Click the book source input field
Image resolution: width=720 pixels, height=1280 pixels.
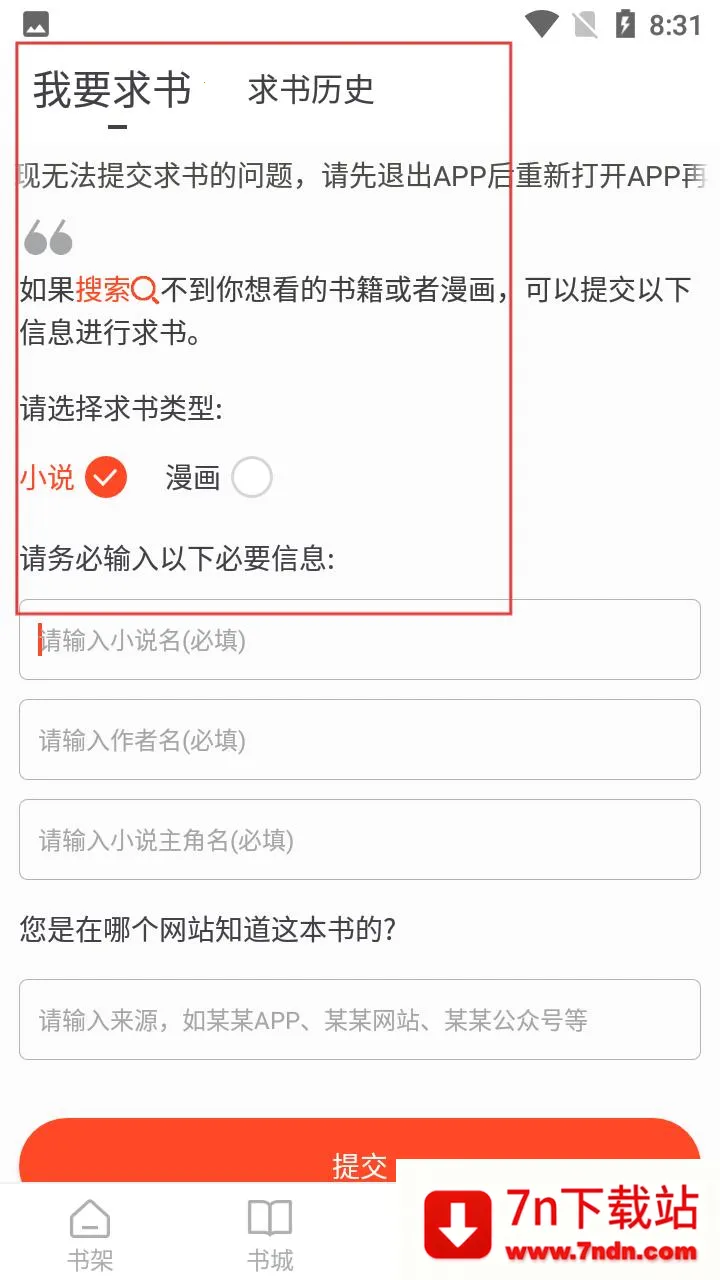[360, 1019]
